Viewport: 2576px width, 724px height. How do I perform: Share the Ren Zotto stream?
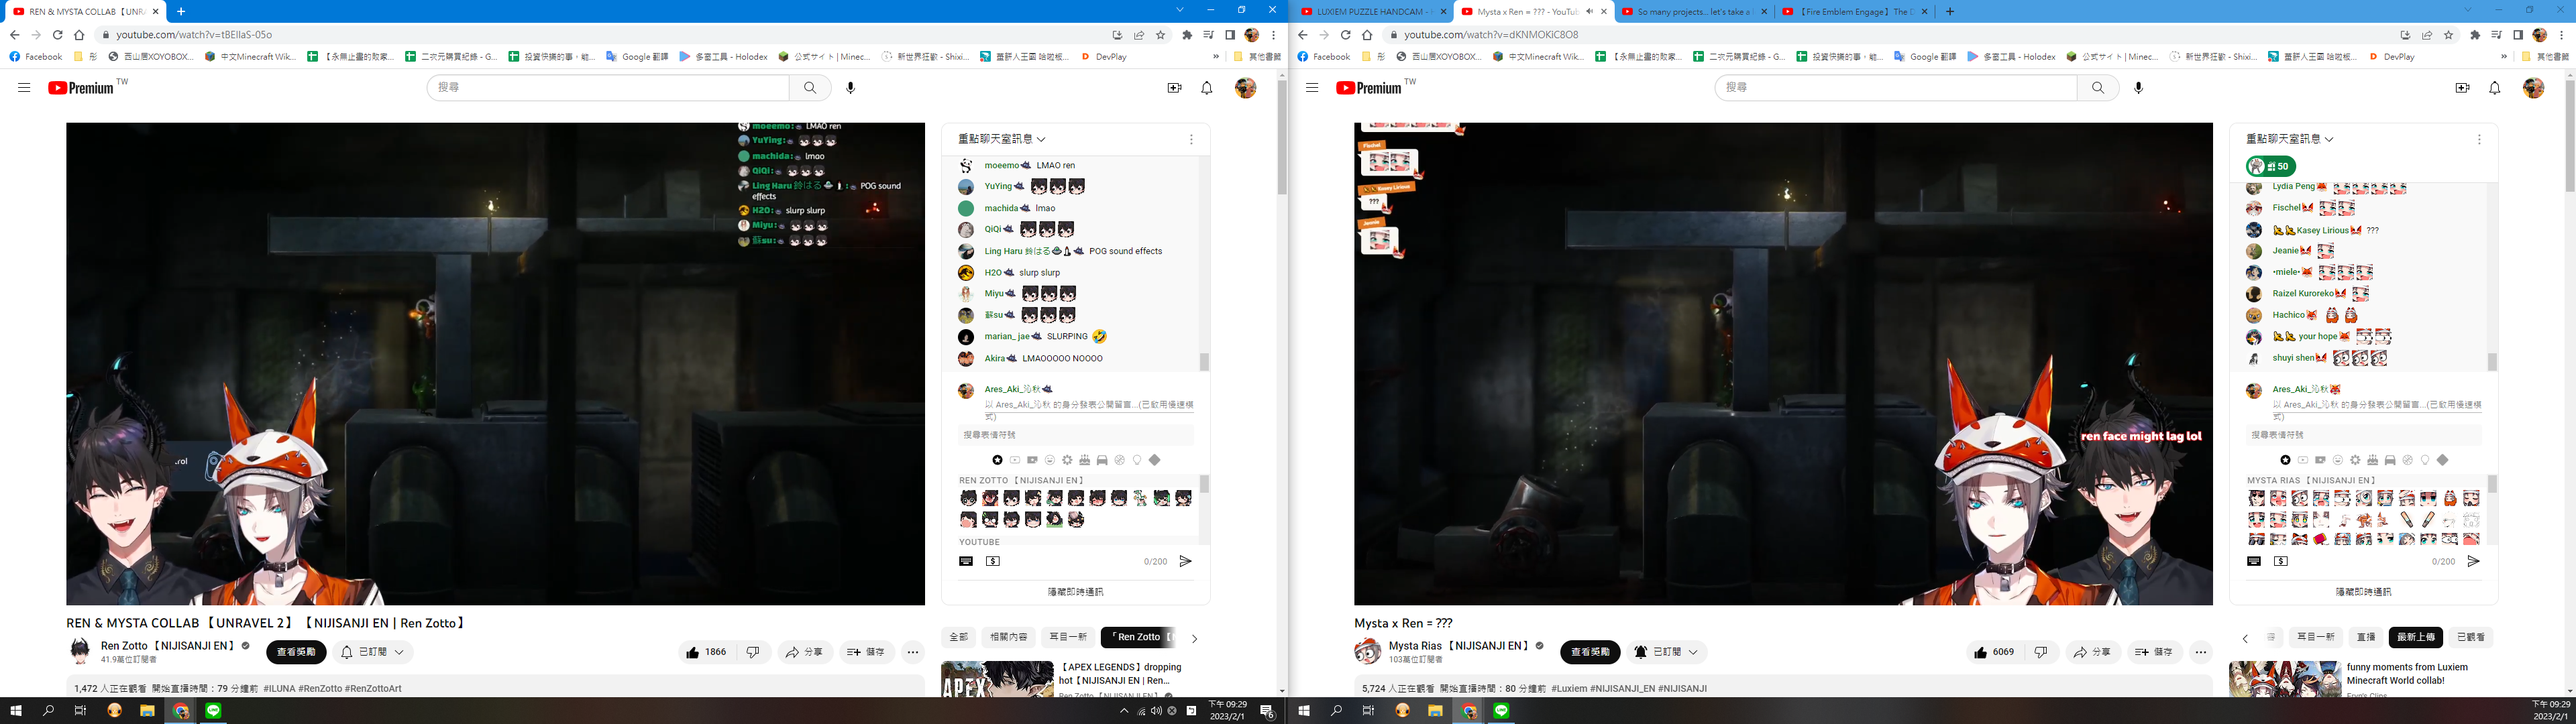click(805, 652)
